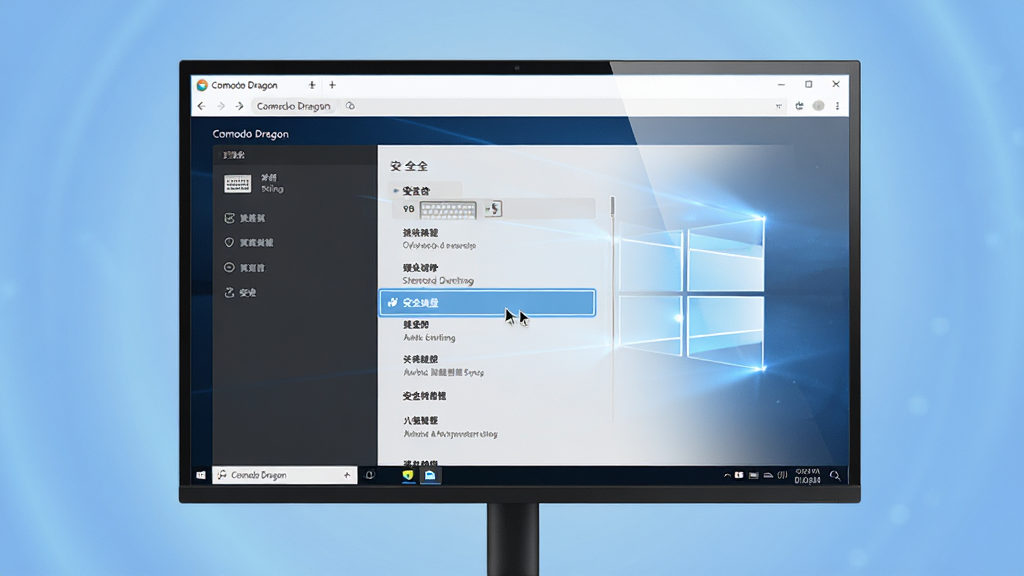This screenshot has height=576, width=1024.
Task: Click the on-screen keyboard icon in the 98 row
Action: [x=448, y=210]
